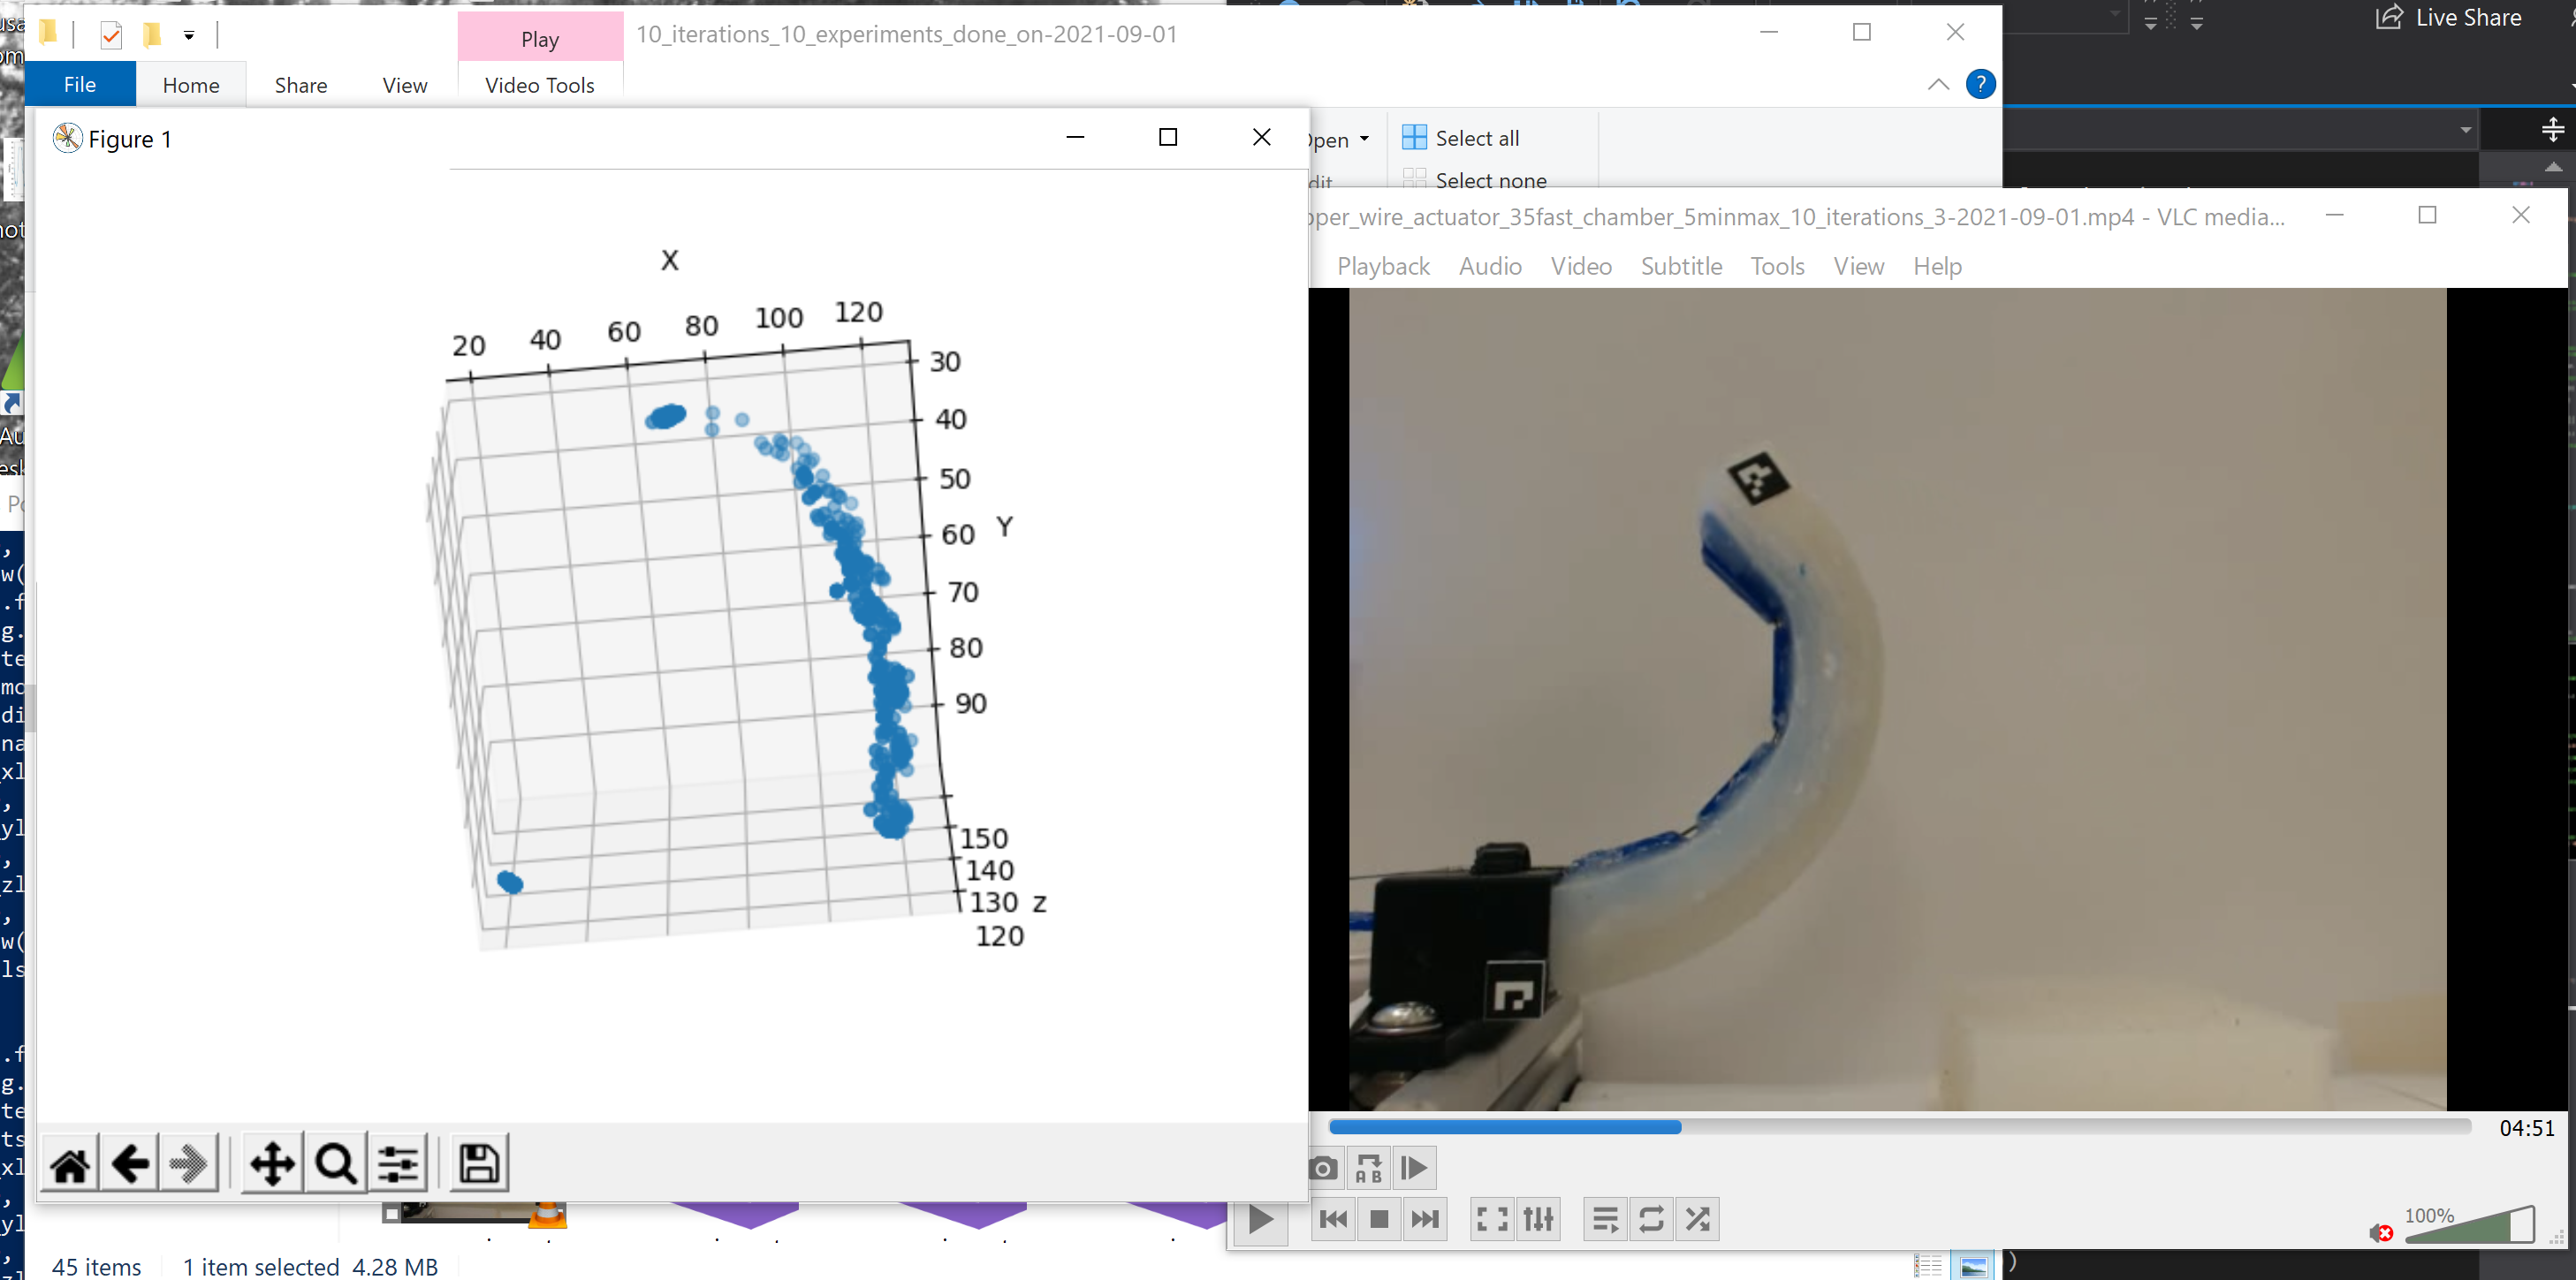Toggle loop/repeat mode in VLC
The width and height of the screenshot is (2576, 1280).
[1652, 1219]
